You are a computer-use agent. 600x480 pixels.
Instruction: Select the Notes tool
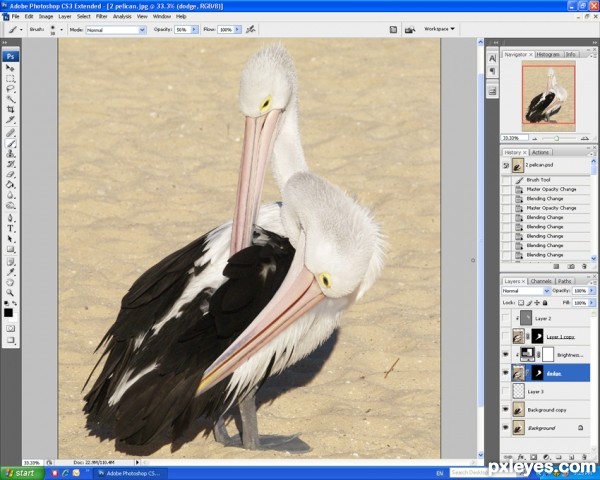[10, 262]
